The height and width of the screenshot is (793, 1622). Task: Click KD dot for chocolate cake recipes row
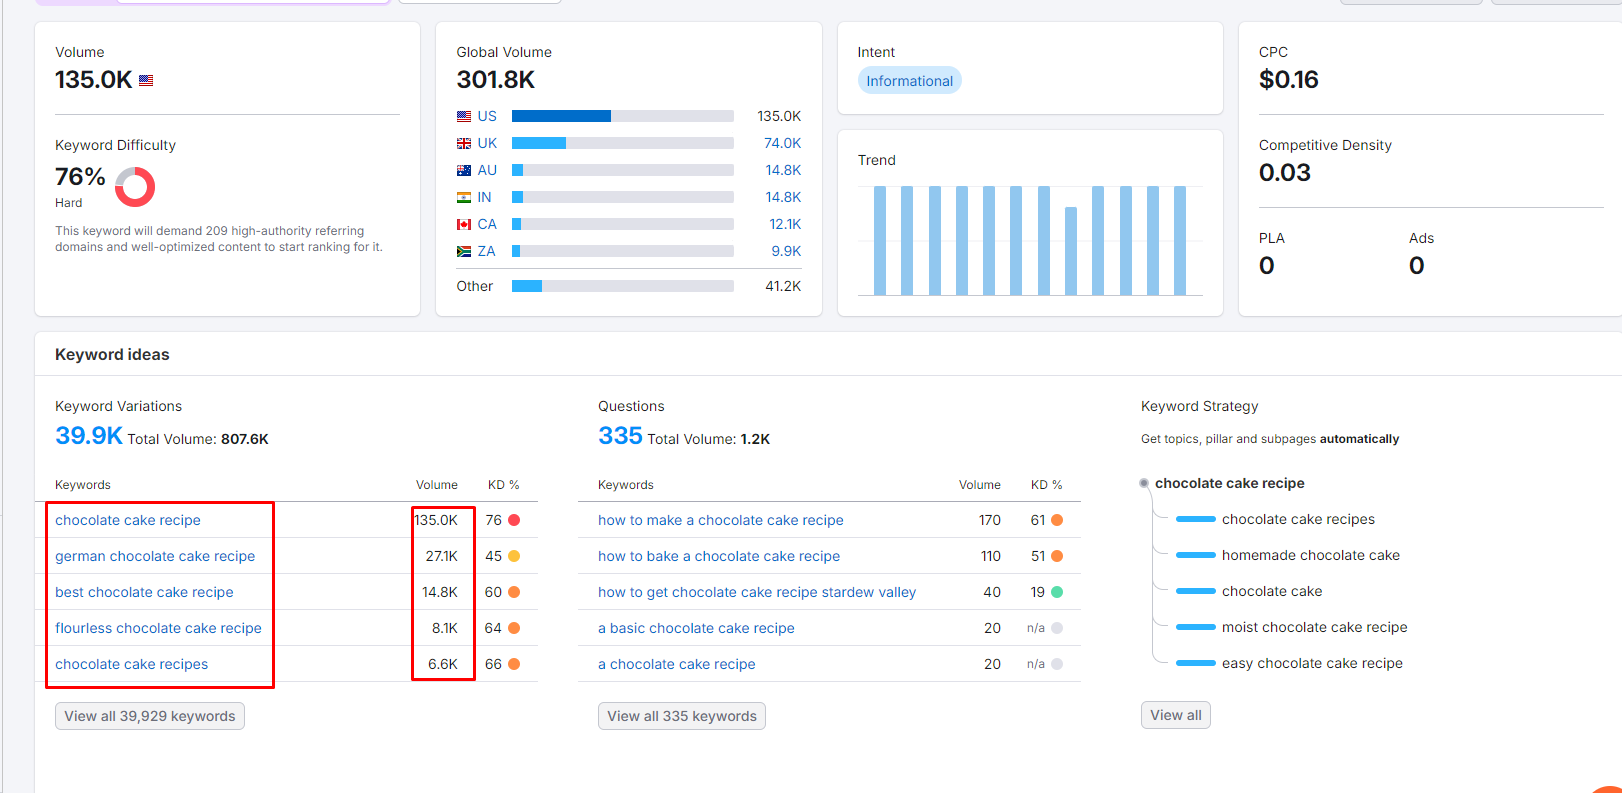point(514,664)
